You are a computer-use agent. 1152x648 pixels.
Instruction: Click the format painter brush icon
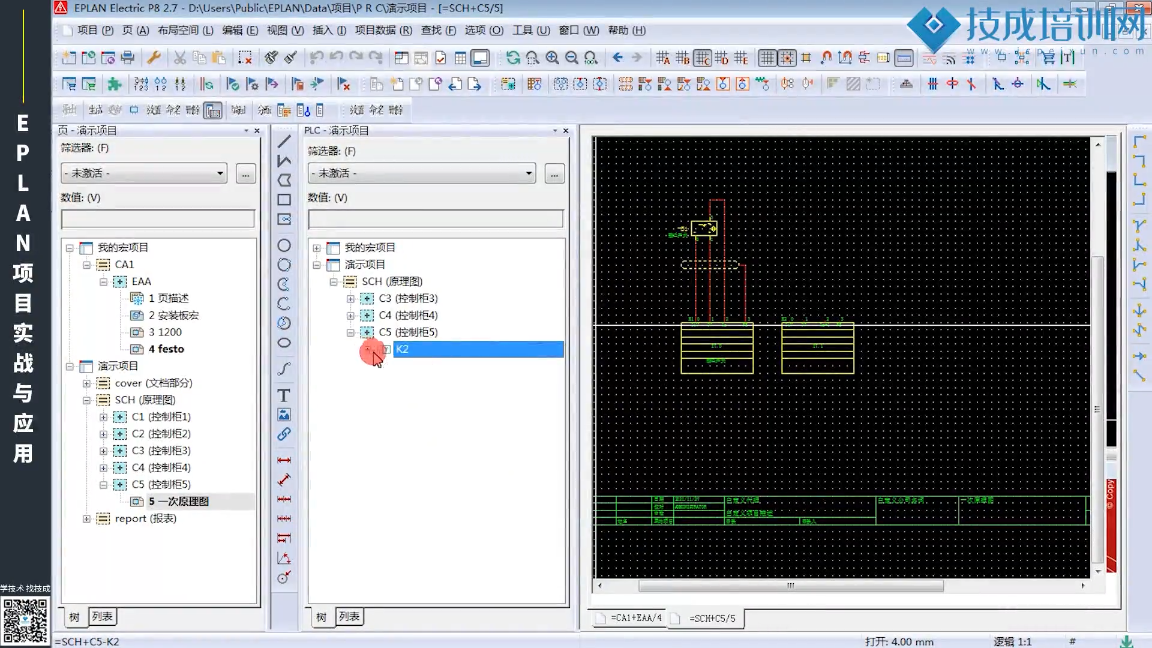click(x=271, y=57)
